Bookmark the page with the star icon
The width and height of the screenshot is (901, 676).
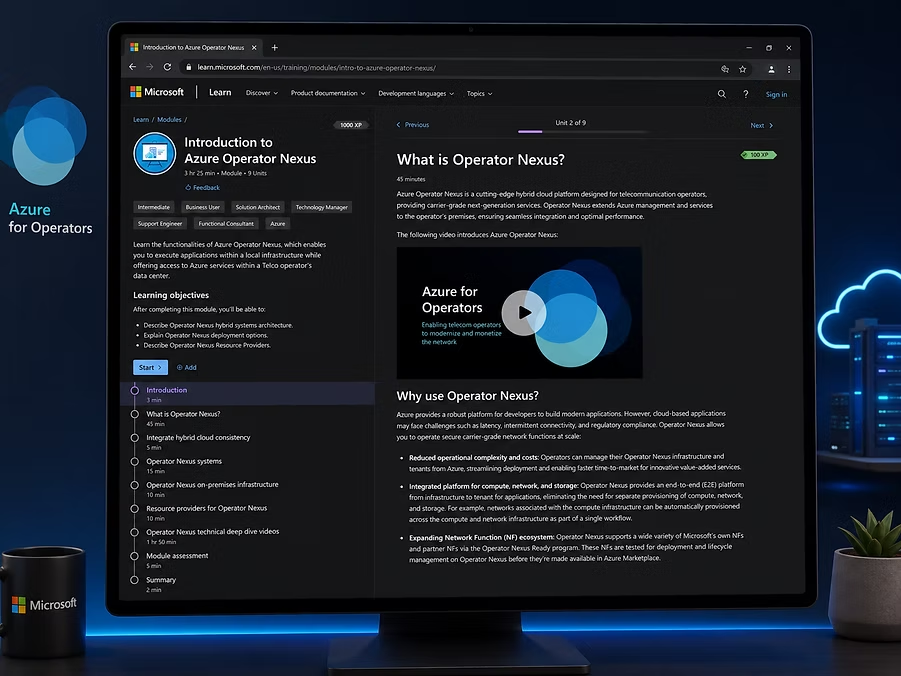pos(742,69)
